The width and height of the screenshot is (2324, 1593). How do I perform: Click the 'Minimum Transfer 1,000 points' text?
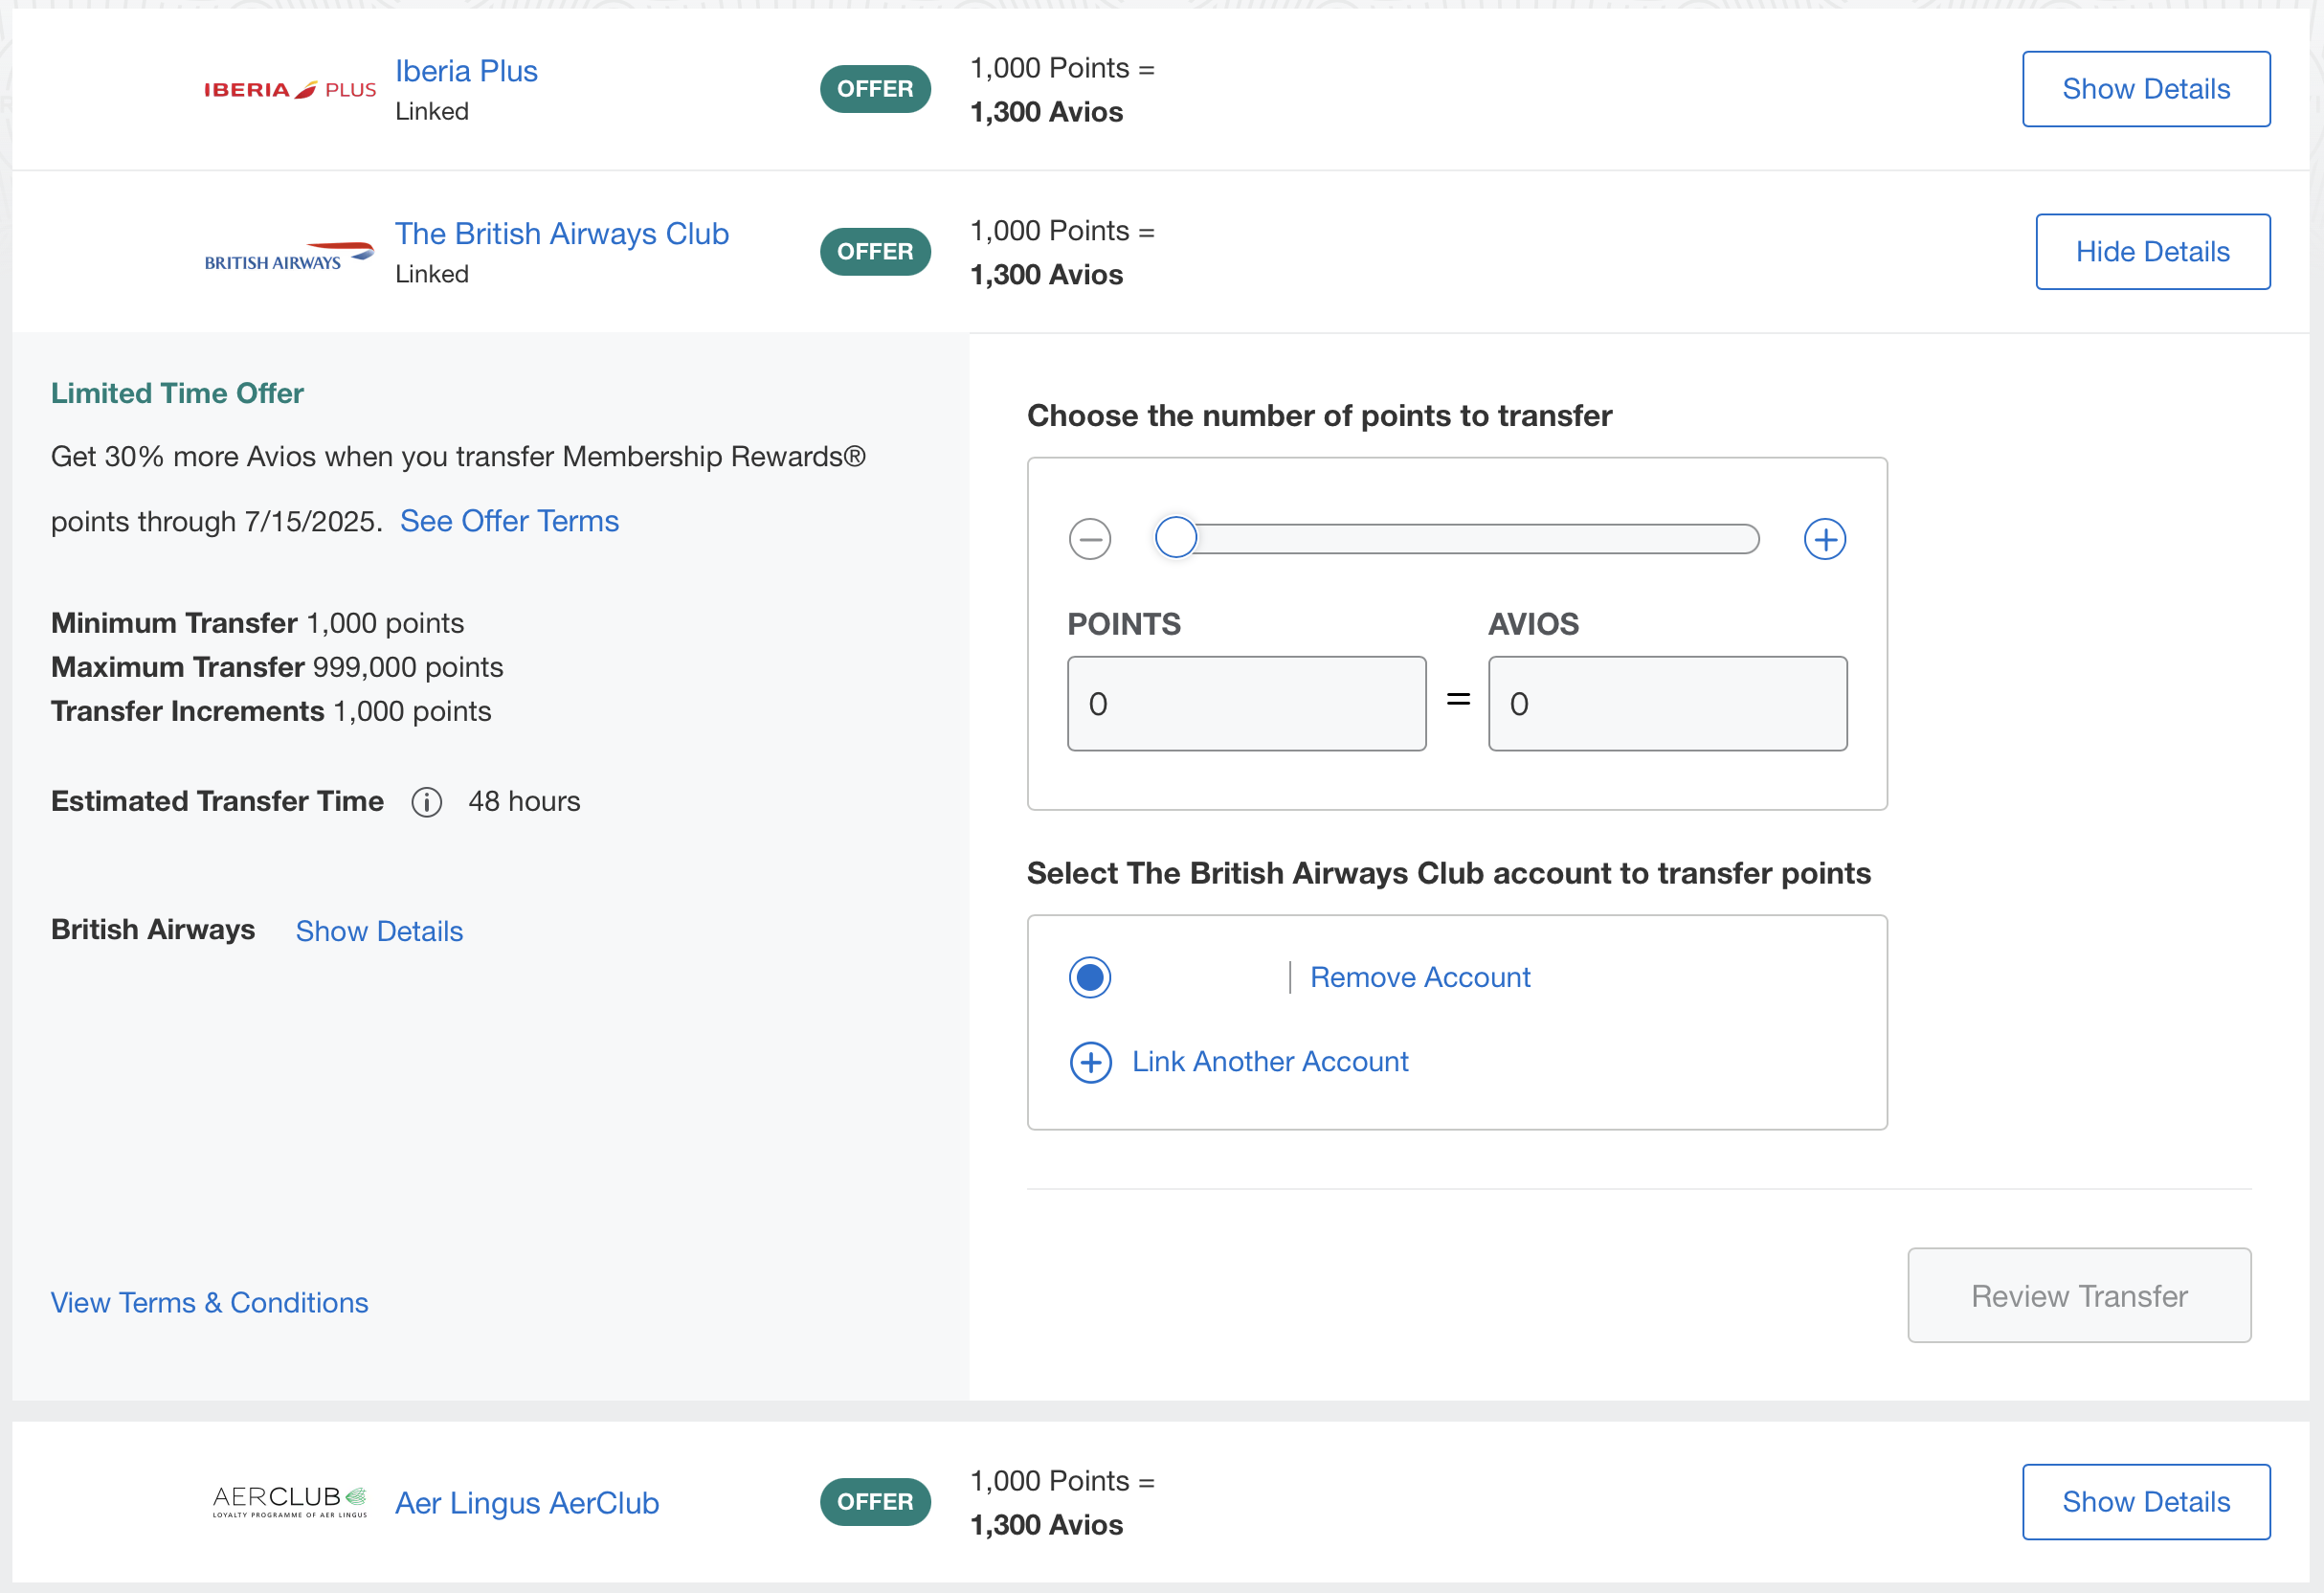[257, 623]
